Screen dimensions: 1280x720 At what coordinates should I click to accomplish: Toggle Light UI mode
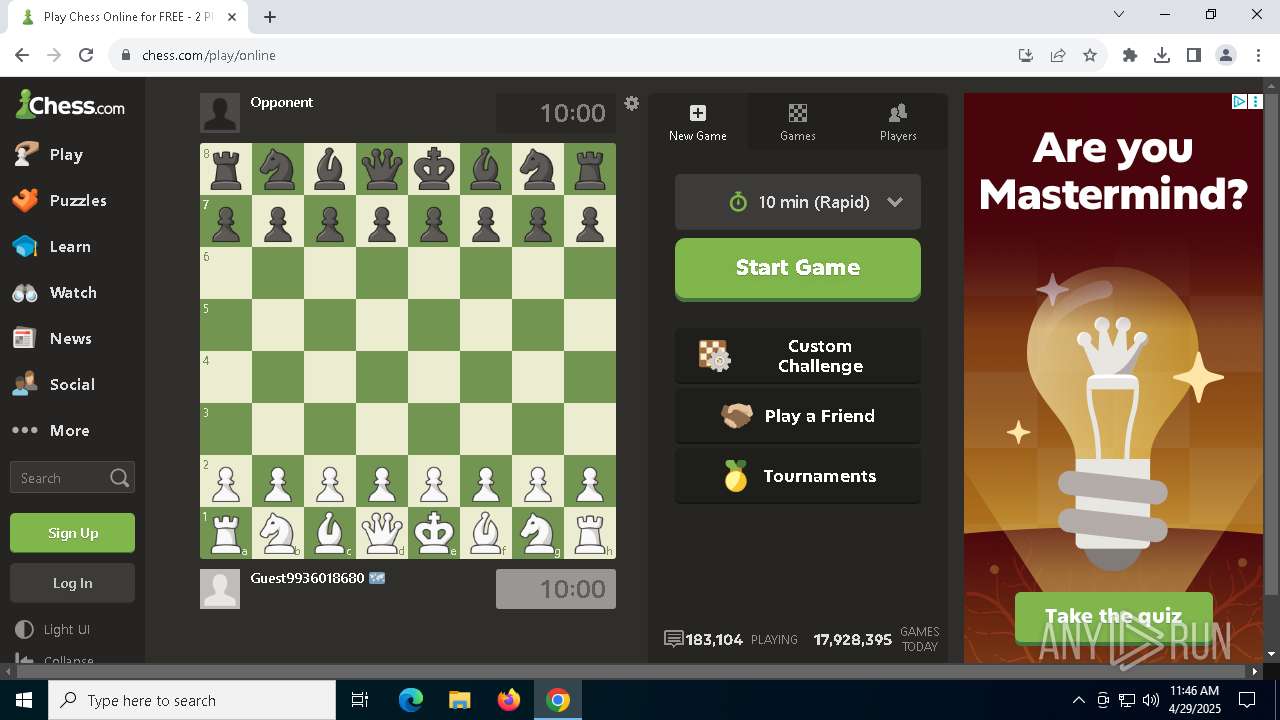tap(54, 629)
